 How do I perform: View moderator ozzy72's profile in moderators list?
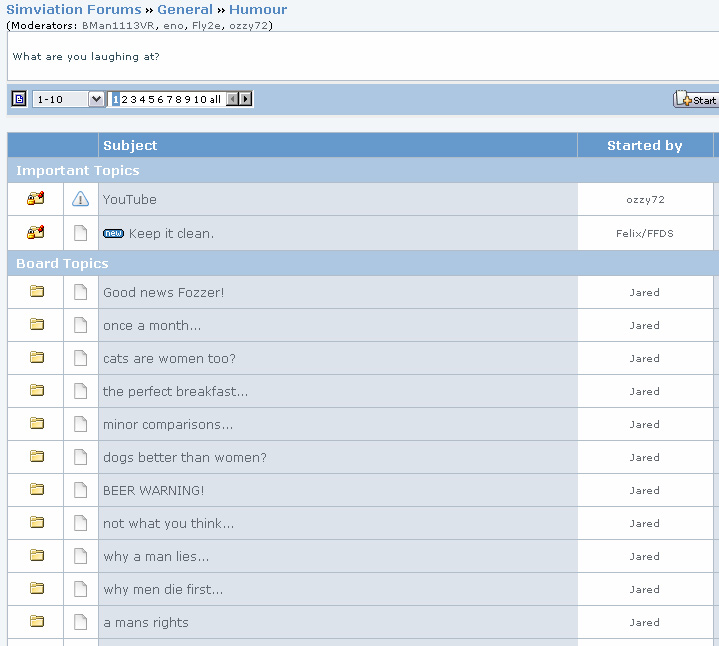250,25
